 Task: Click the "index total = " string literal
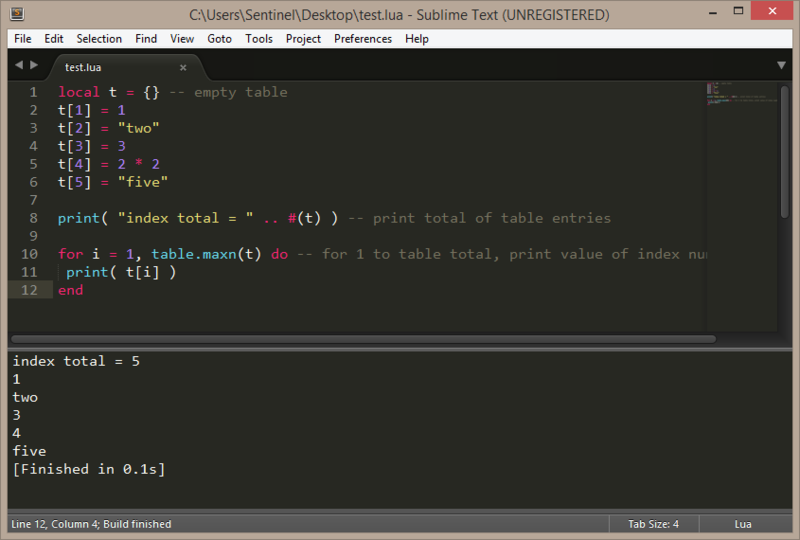[x=185, y=218]
